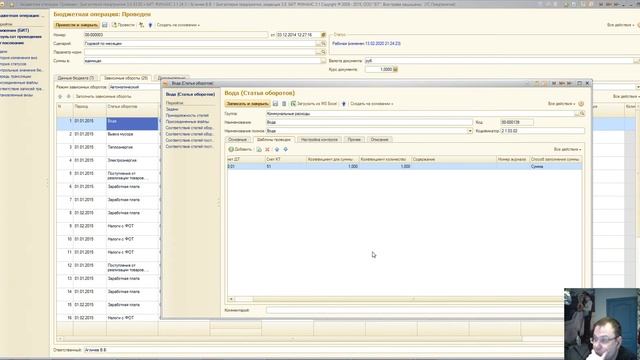This screenshot has height=360, width=640.
Task: Click Провести и закрыть button
Action: tap(76, 25)
